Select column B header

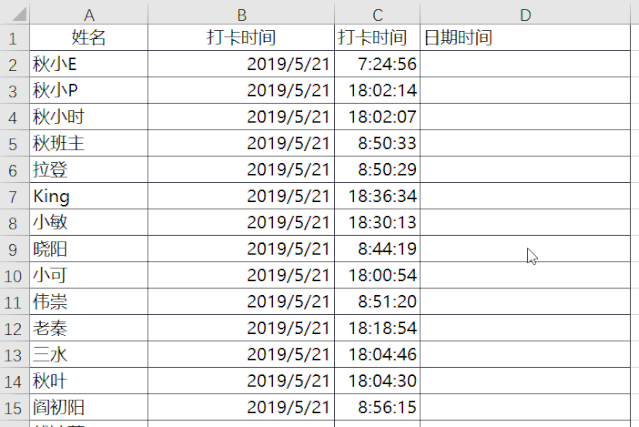point(241,15)
